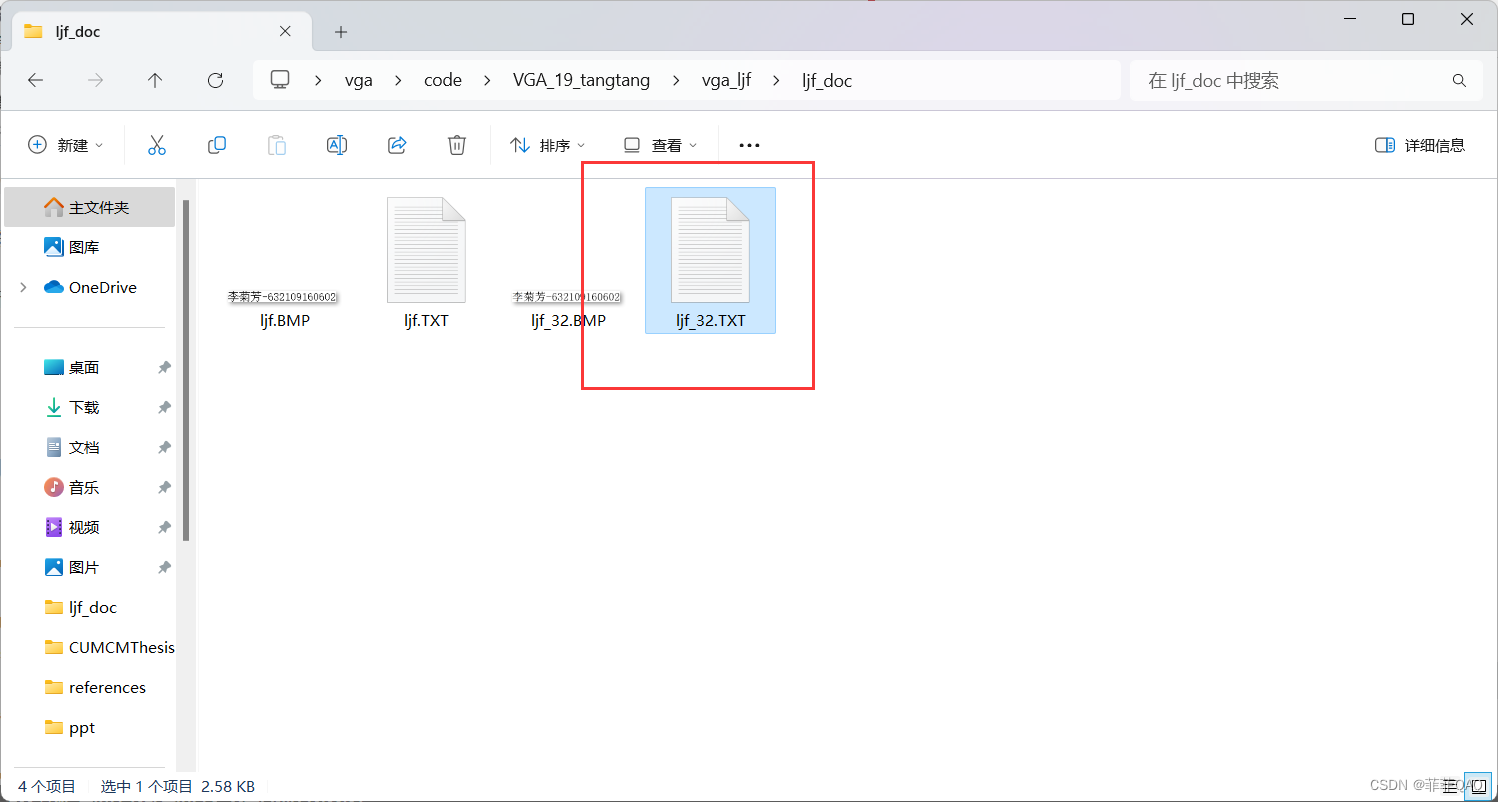The height and width of the screenshot is (802, 1498).
Task: Open the 新建 (New) dropdown
Action: pos(66,145)
